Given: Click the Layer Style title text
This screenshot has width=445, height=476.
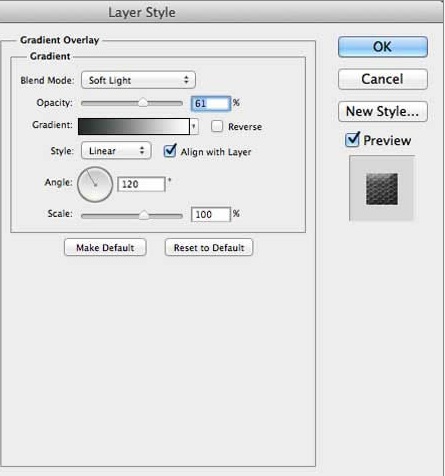Looking at the screenshot, I should [x=142, y=12].
